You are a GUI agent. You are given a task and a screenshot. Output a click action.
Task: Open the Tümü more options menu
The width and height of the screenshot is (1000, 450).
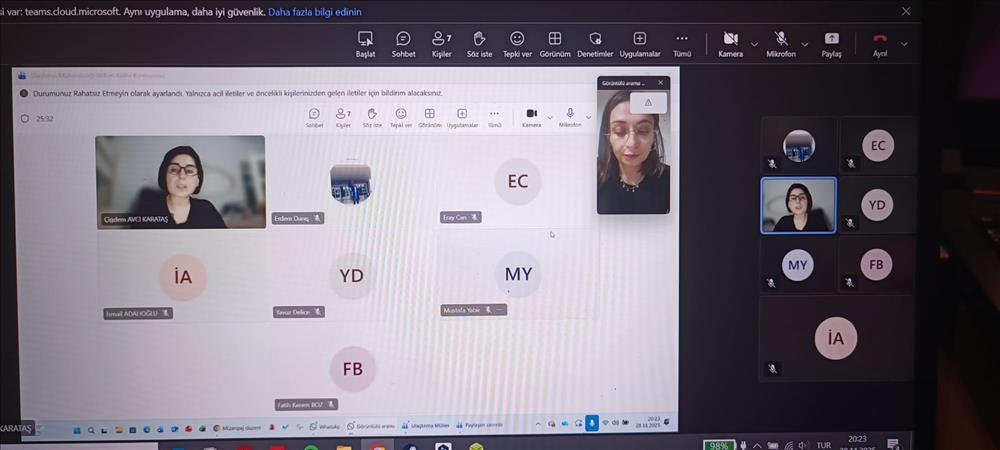[682, 43]
